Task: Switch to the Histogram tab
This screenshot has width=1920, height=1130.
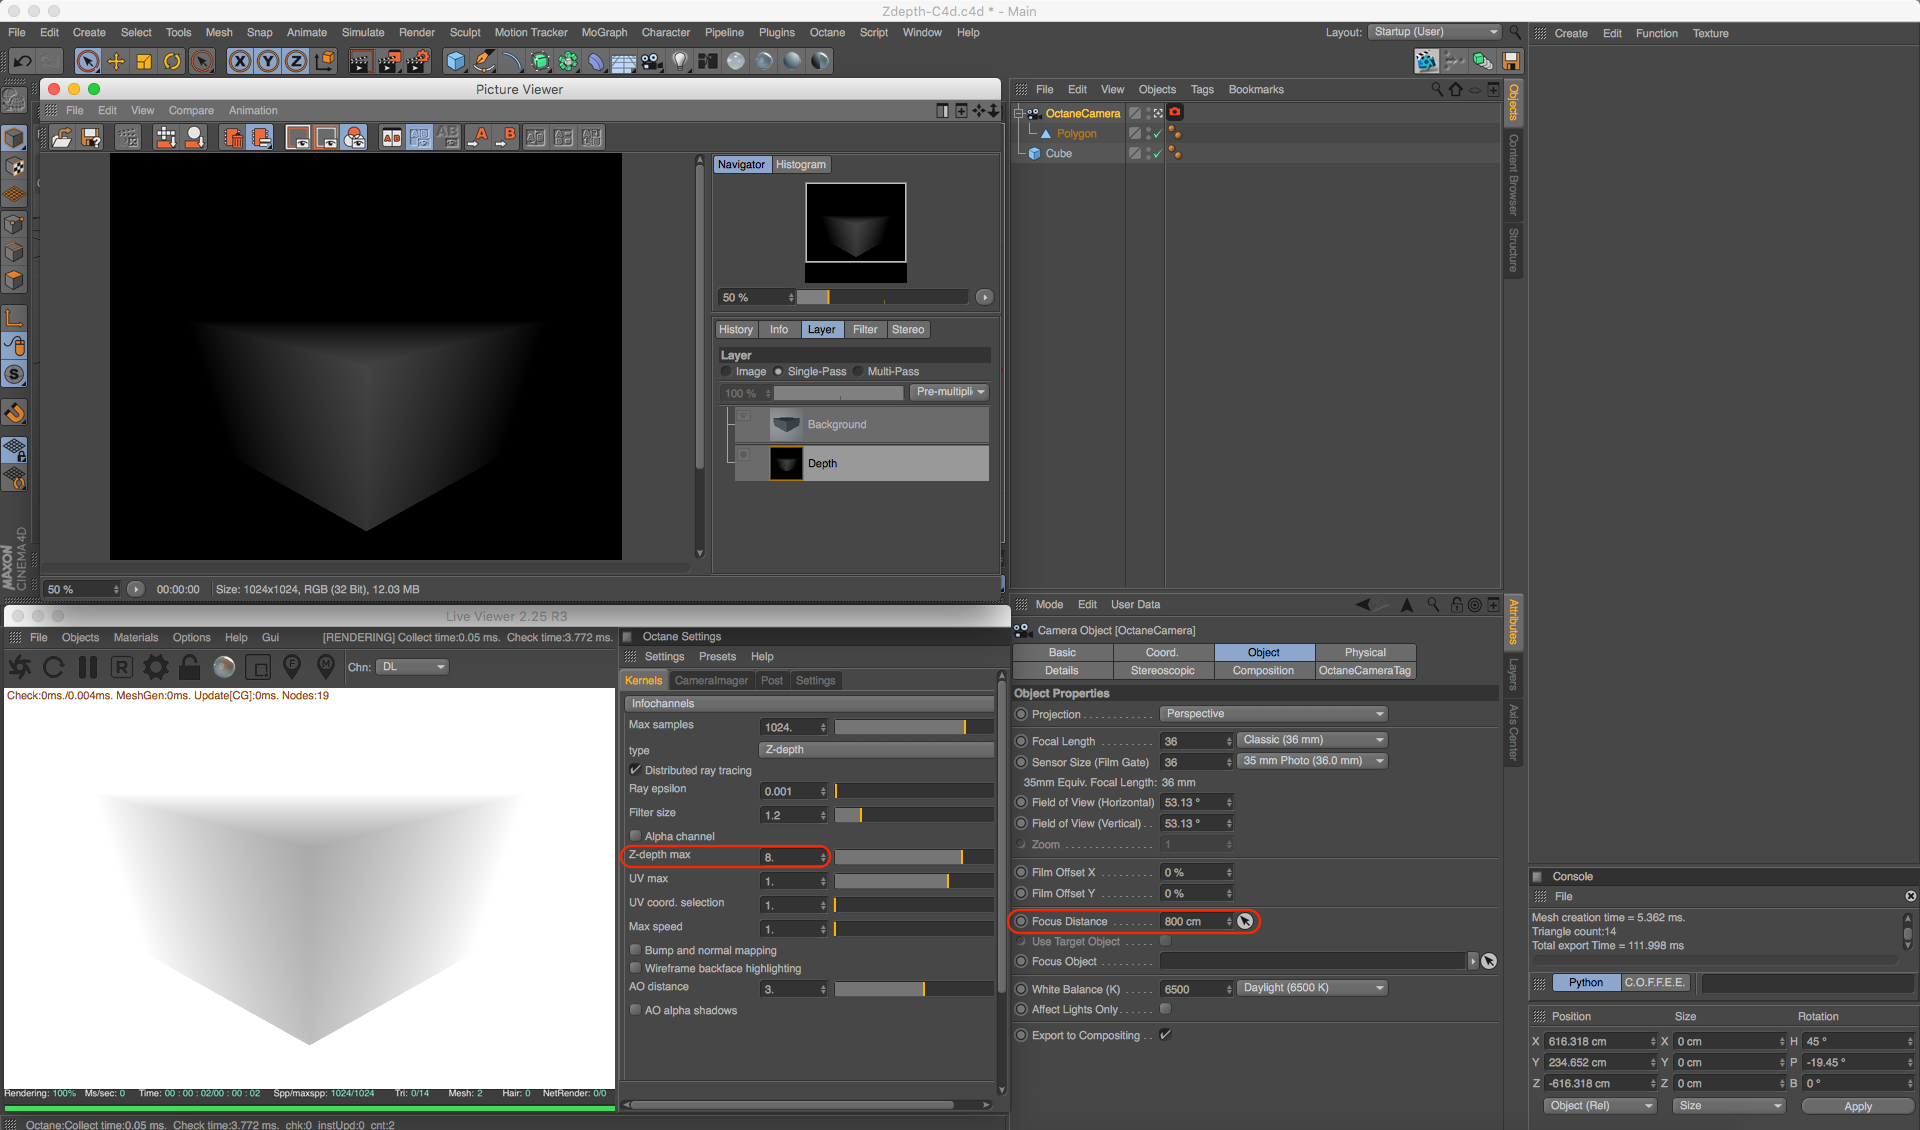Action: pos(800,165)
